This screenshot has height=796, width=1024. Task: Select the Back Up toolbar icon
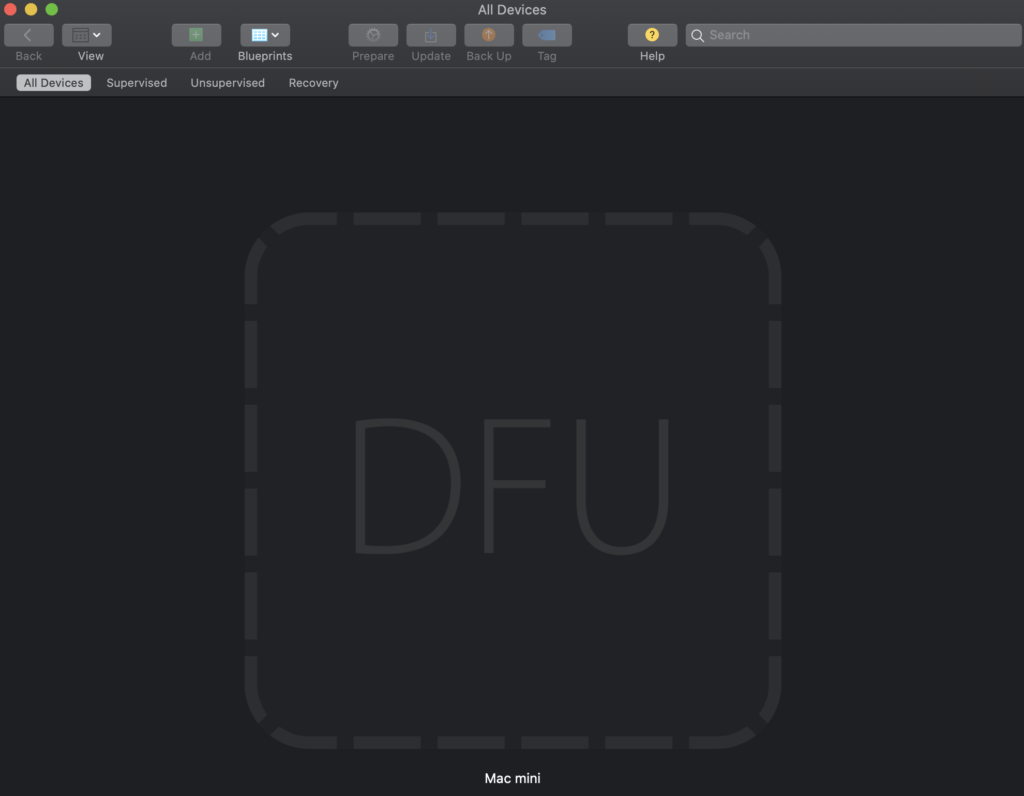[x=489, y=35]
